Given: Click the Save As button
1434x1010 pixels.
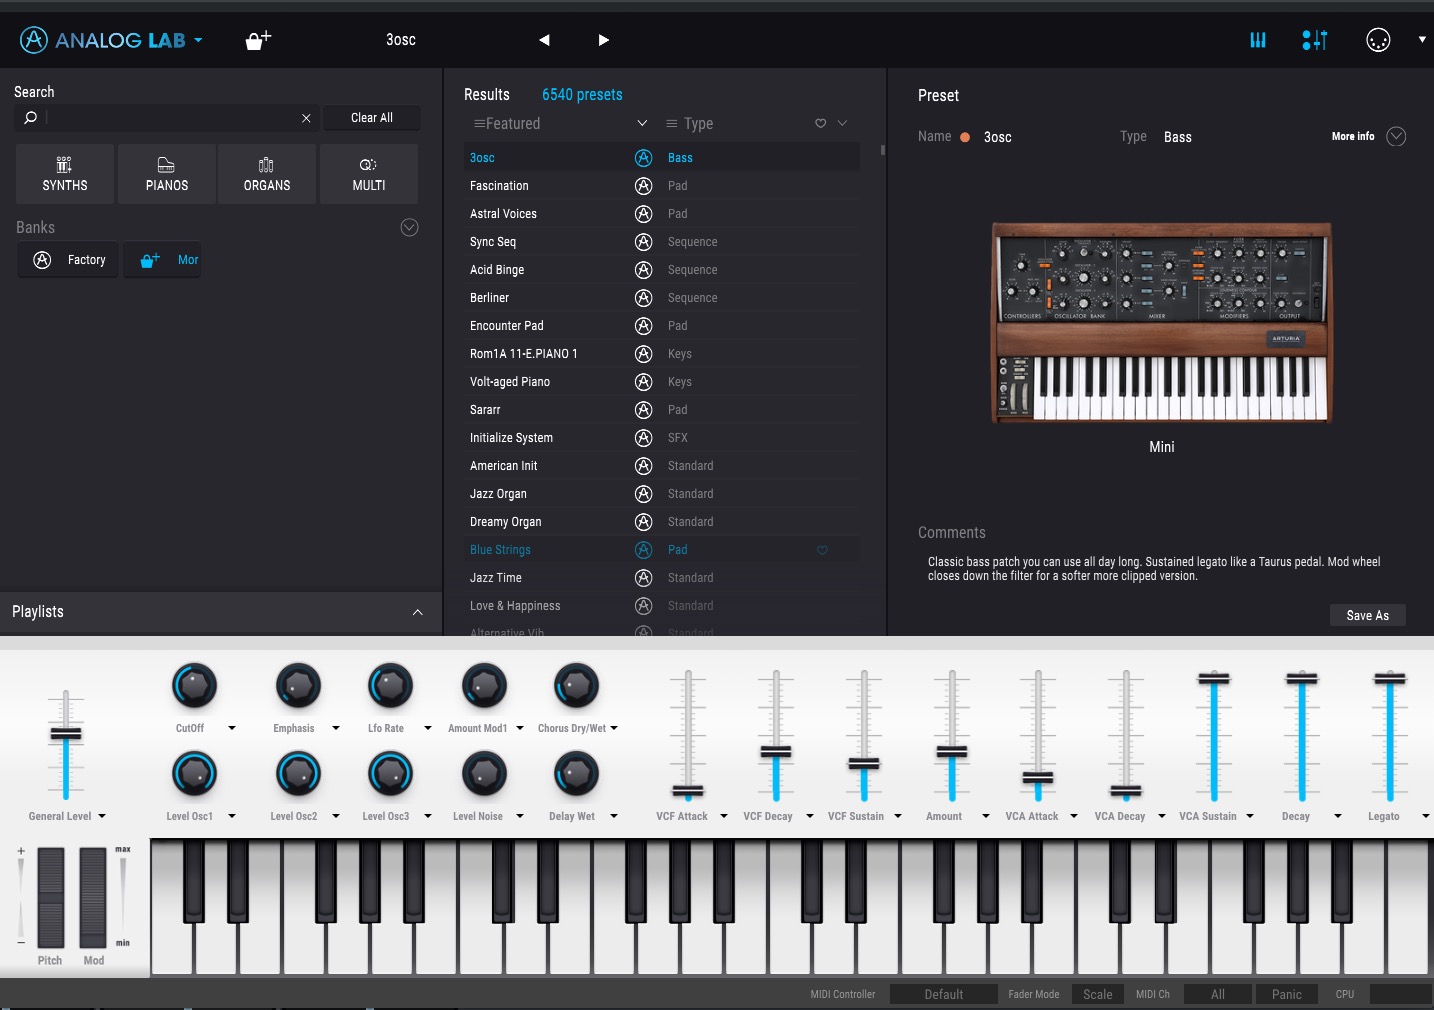Looking at the screenshot, I should [x=1368, y=615].
